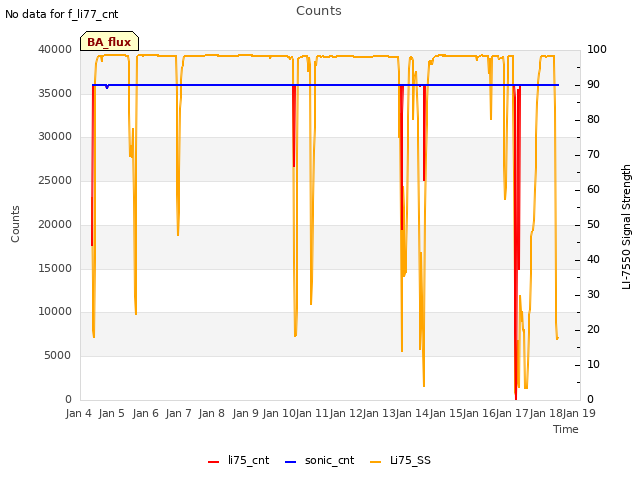Click the 'Counts' left axis title

(15, 224)
